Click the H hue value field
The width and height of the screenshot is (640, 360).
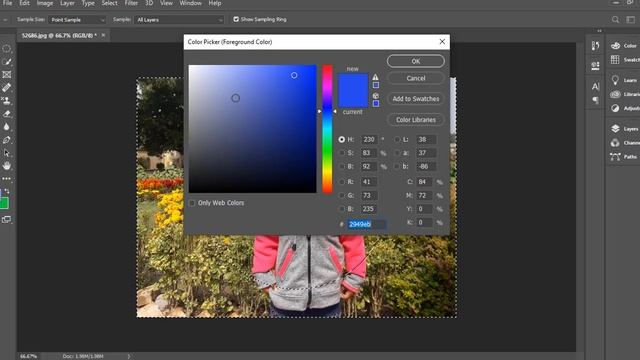(x=369, y=139)
